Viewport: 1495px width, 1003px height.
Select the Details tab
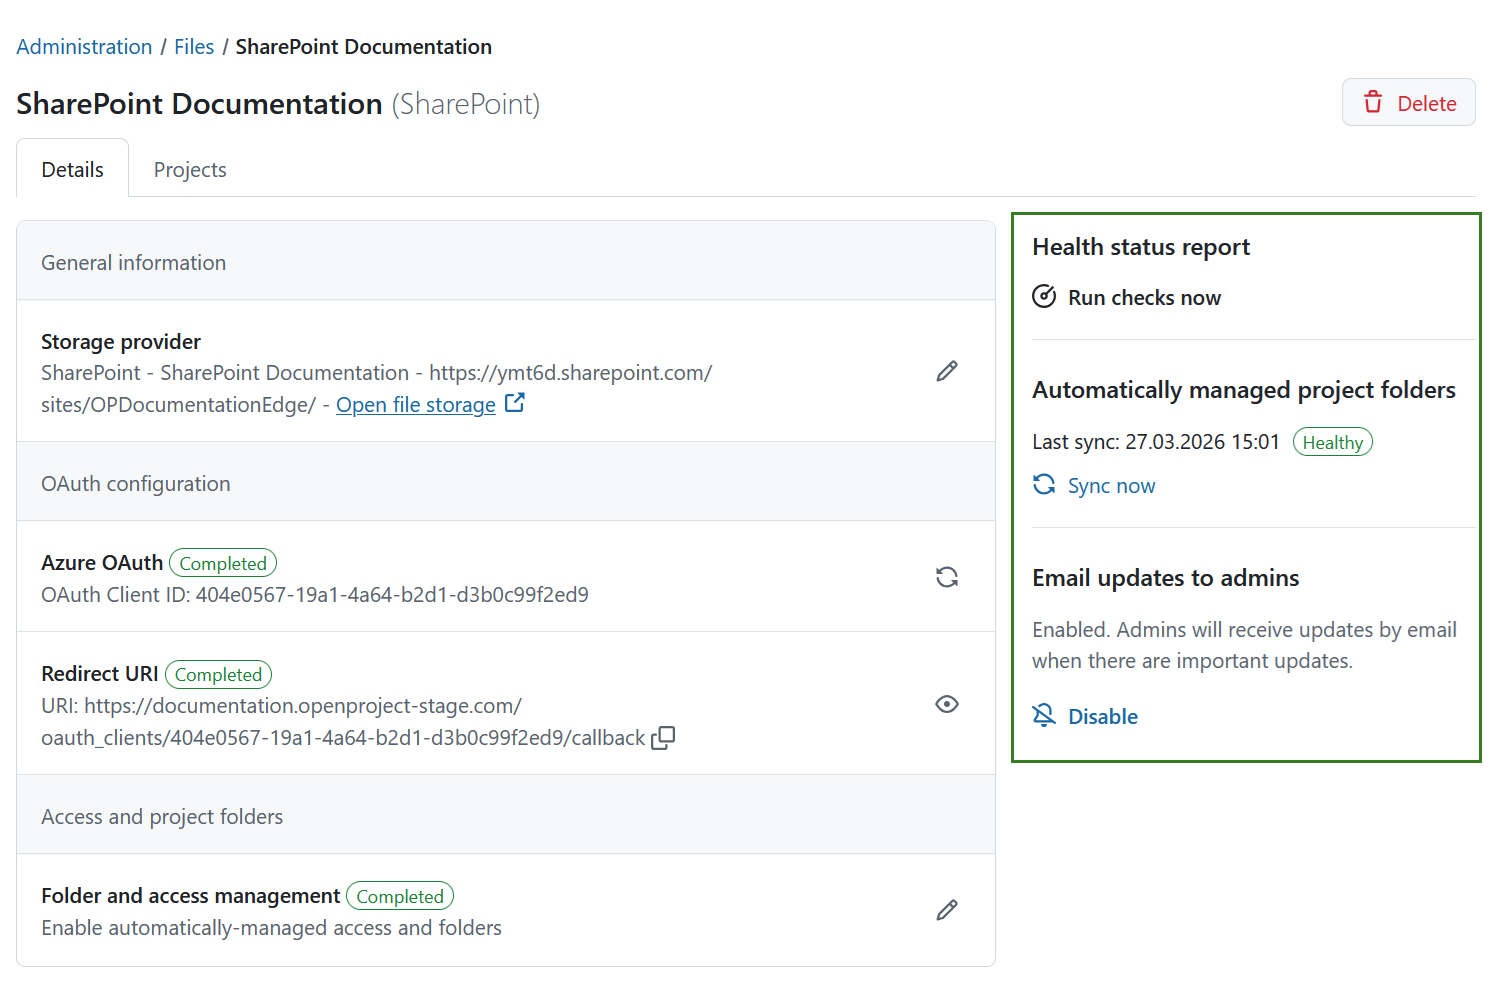click(72, 168)
